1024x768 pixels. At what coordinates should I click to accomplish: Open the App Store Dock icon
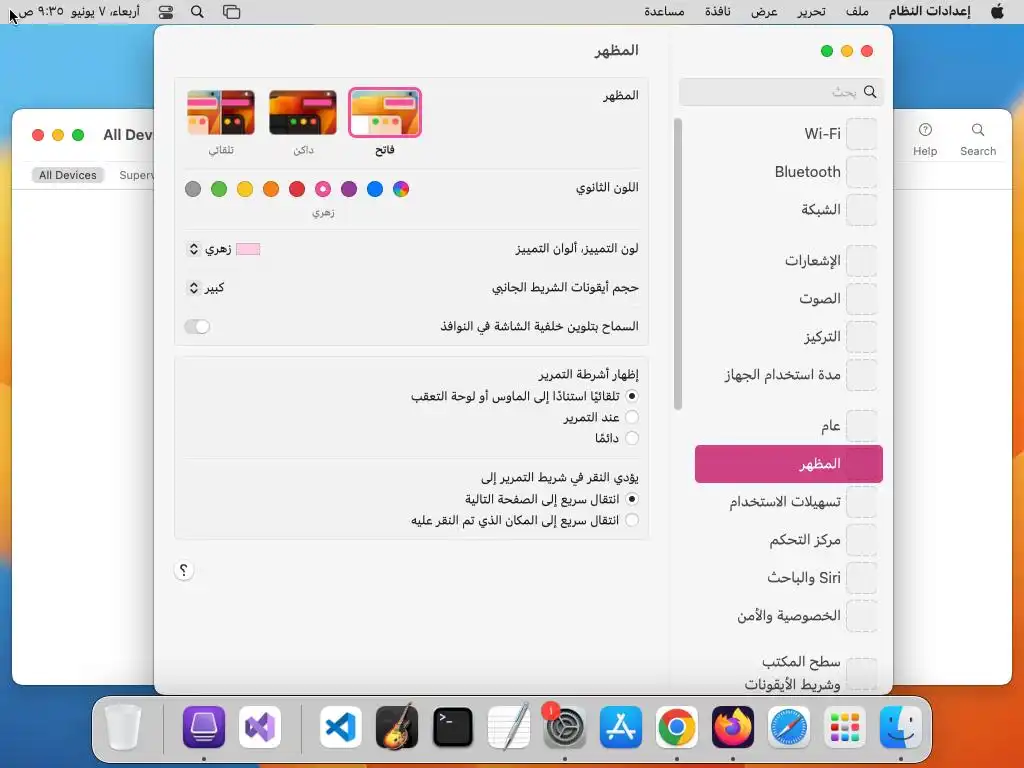(620, 727)
